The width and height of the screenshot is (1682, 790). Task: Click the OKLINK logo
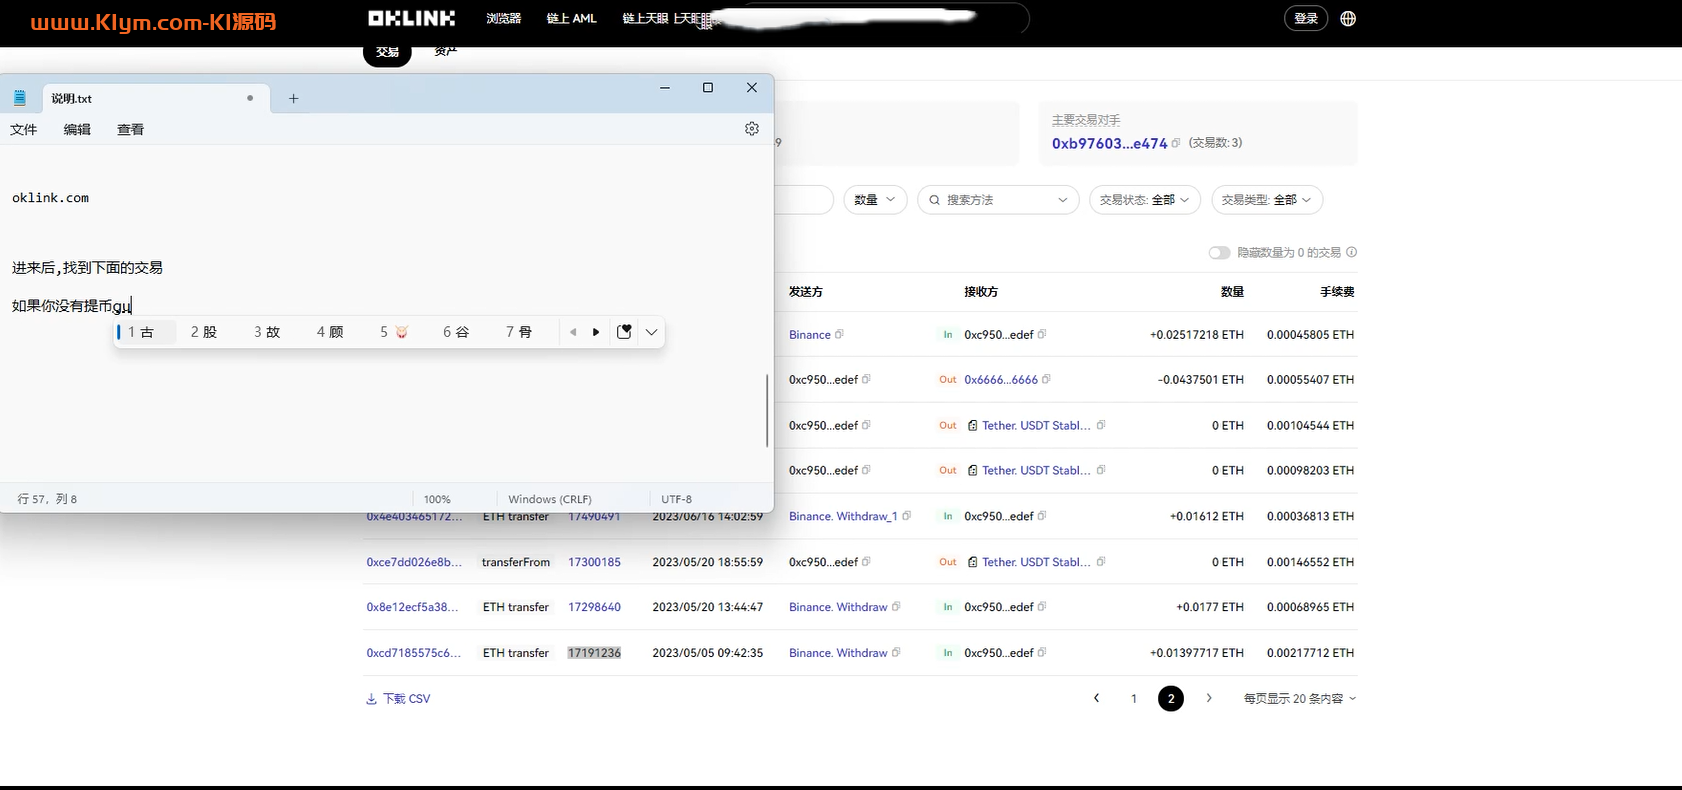[x=411, y=18]
